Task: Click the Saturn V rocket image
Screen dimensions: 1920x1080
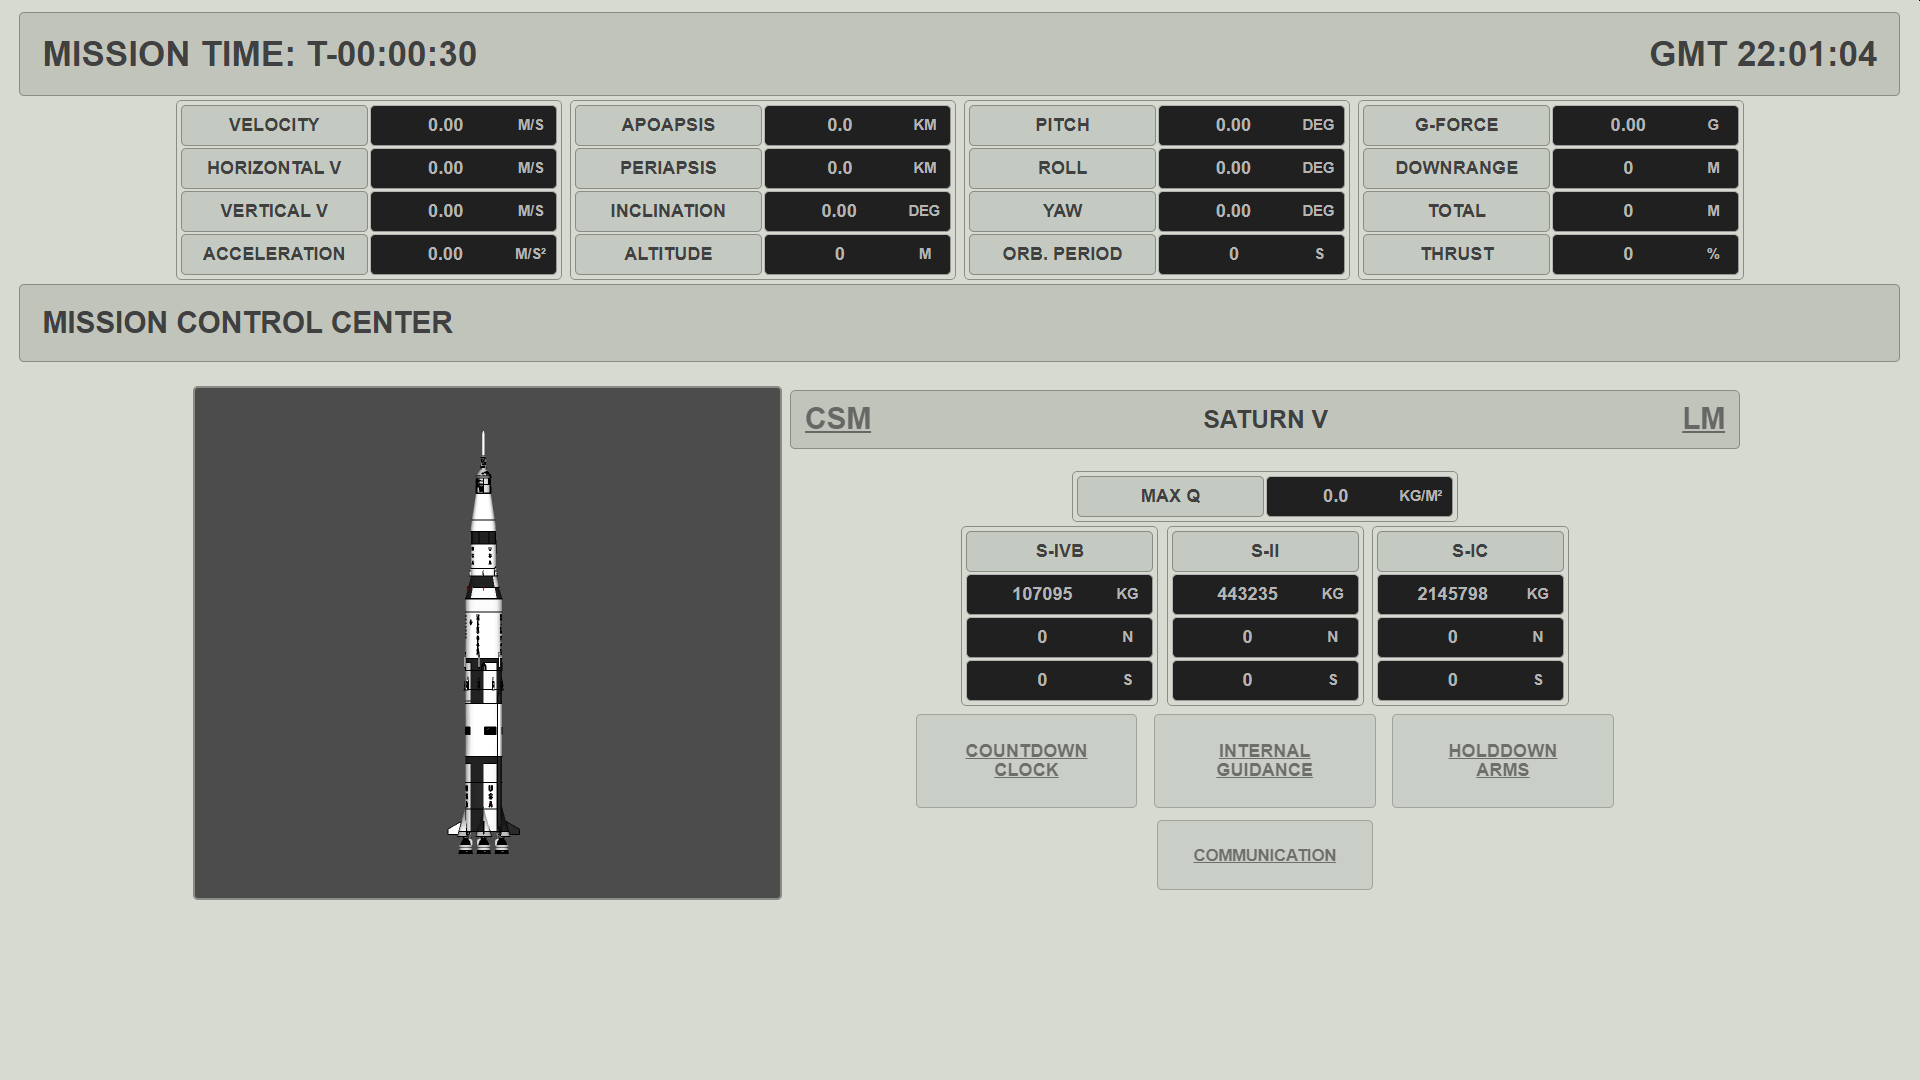Action: click(x=484, y=645)
